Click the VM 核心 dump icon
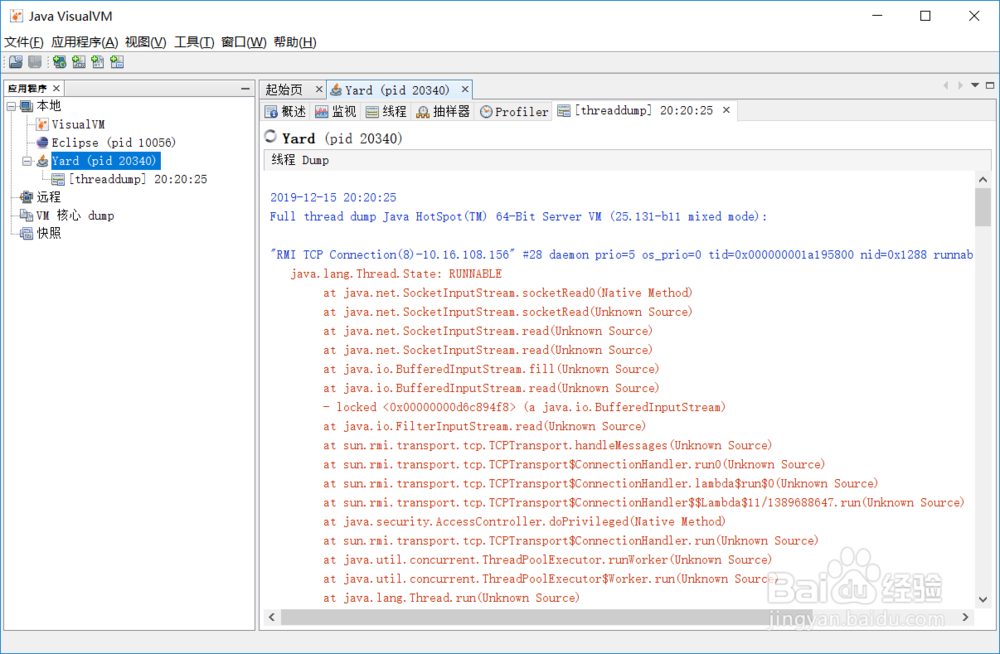Viewport: 1000px width, 654px height. [x=26, y=216]
